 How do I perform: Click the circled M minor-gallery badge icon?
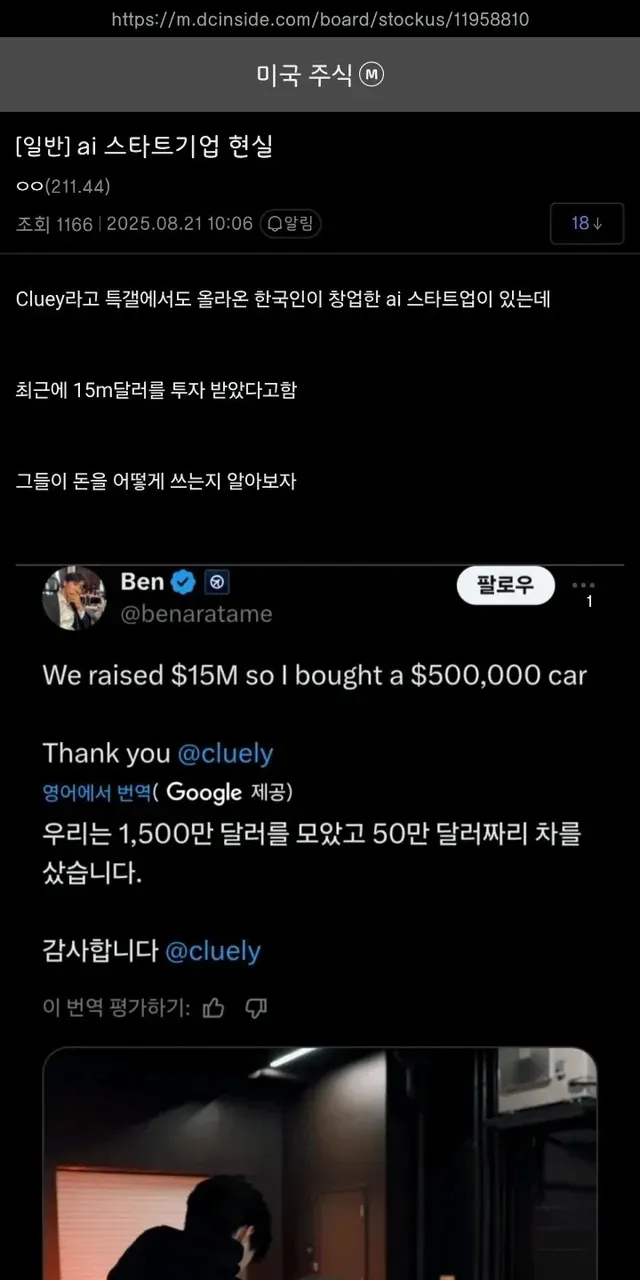371,75
